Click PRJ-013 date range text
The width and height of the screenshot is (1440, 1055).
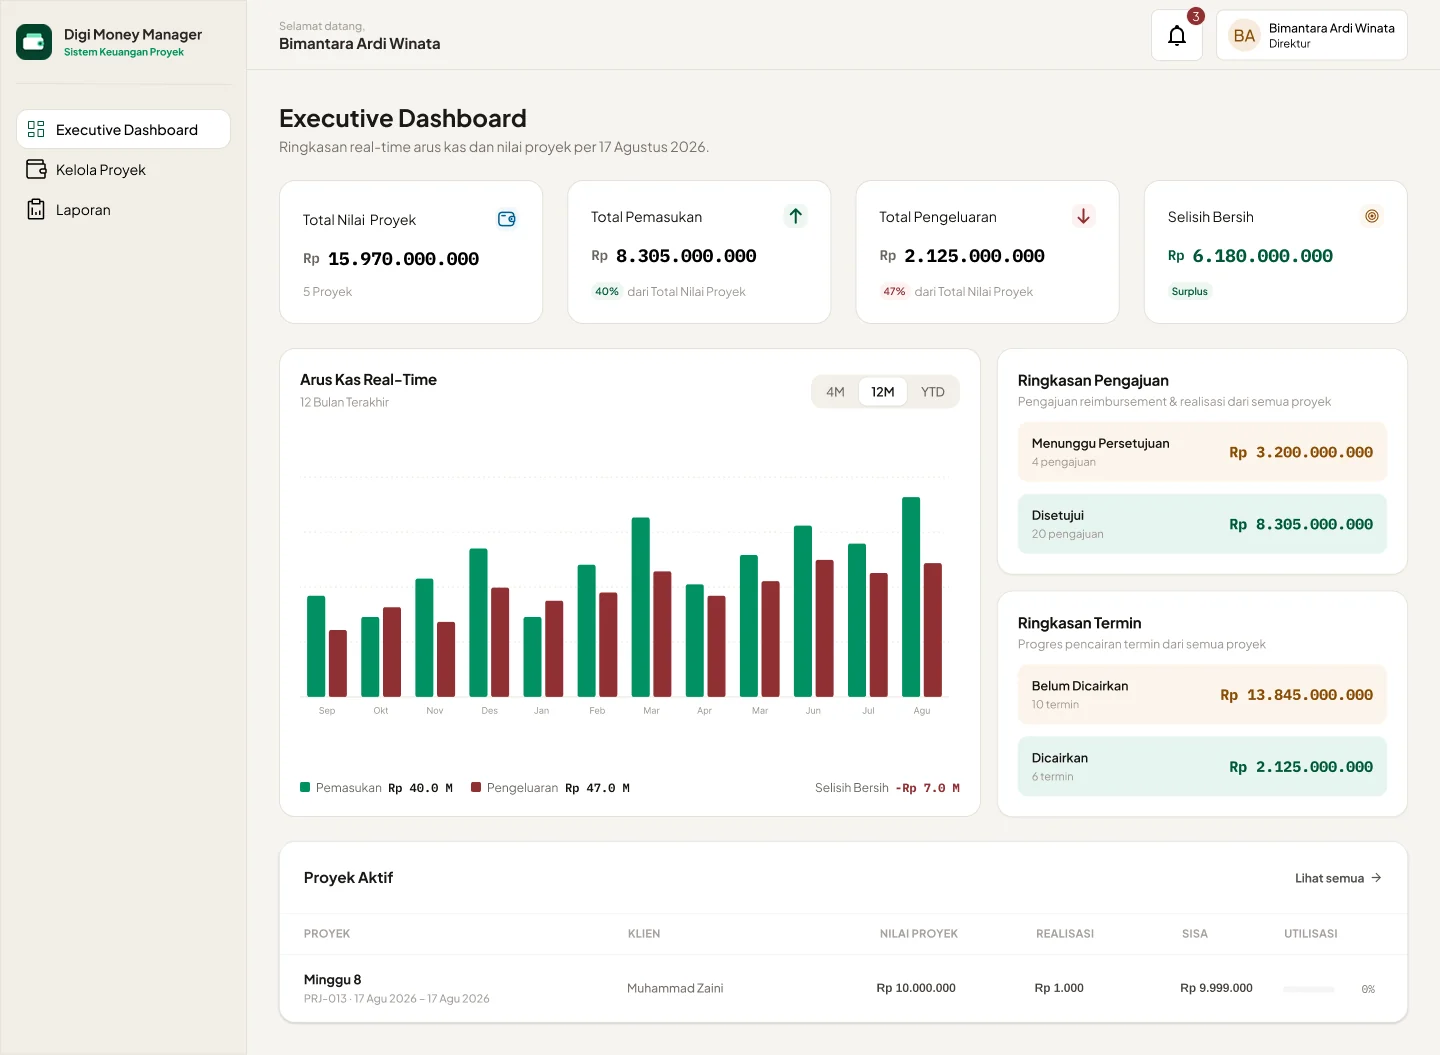(397, 999)
